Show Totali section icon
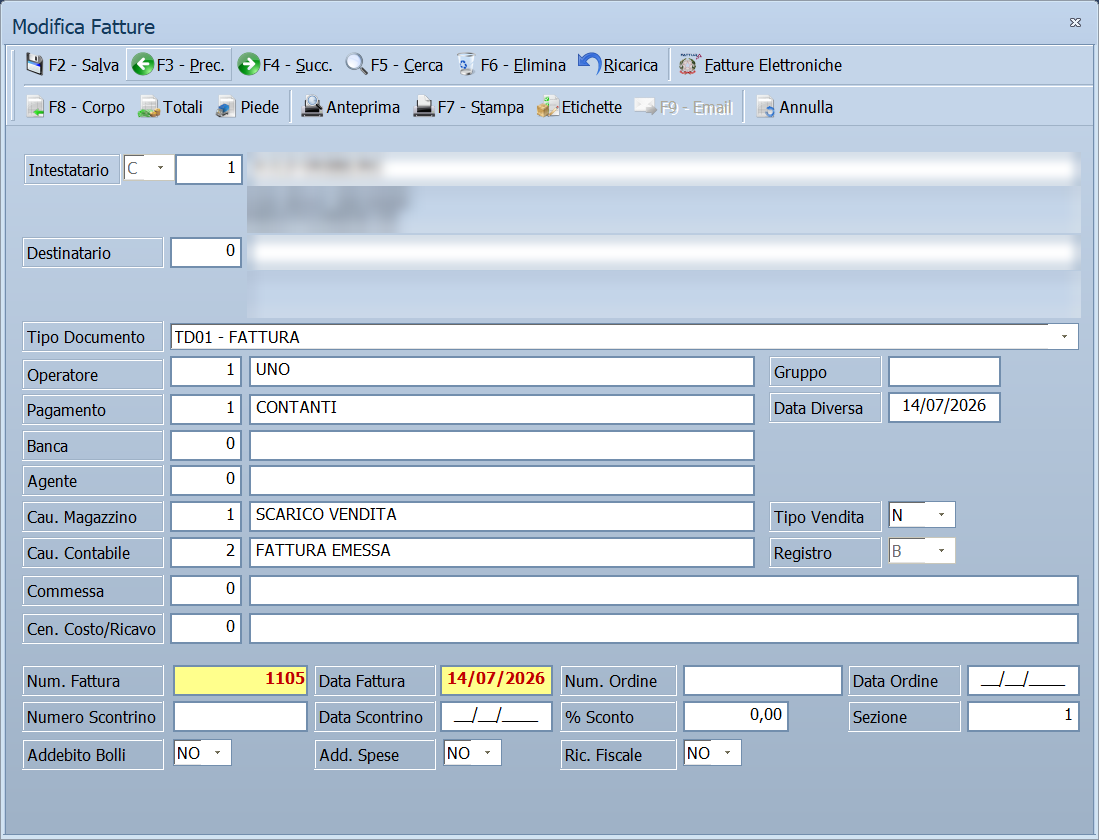The height and width of the screenshot is (840, 1099). coord(149,107)
